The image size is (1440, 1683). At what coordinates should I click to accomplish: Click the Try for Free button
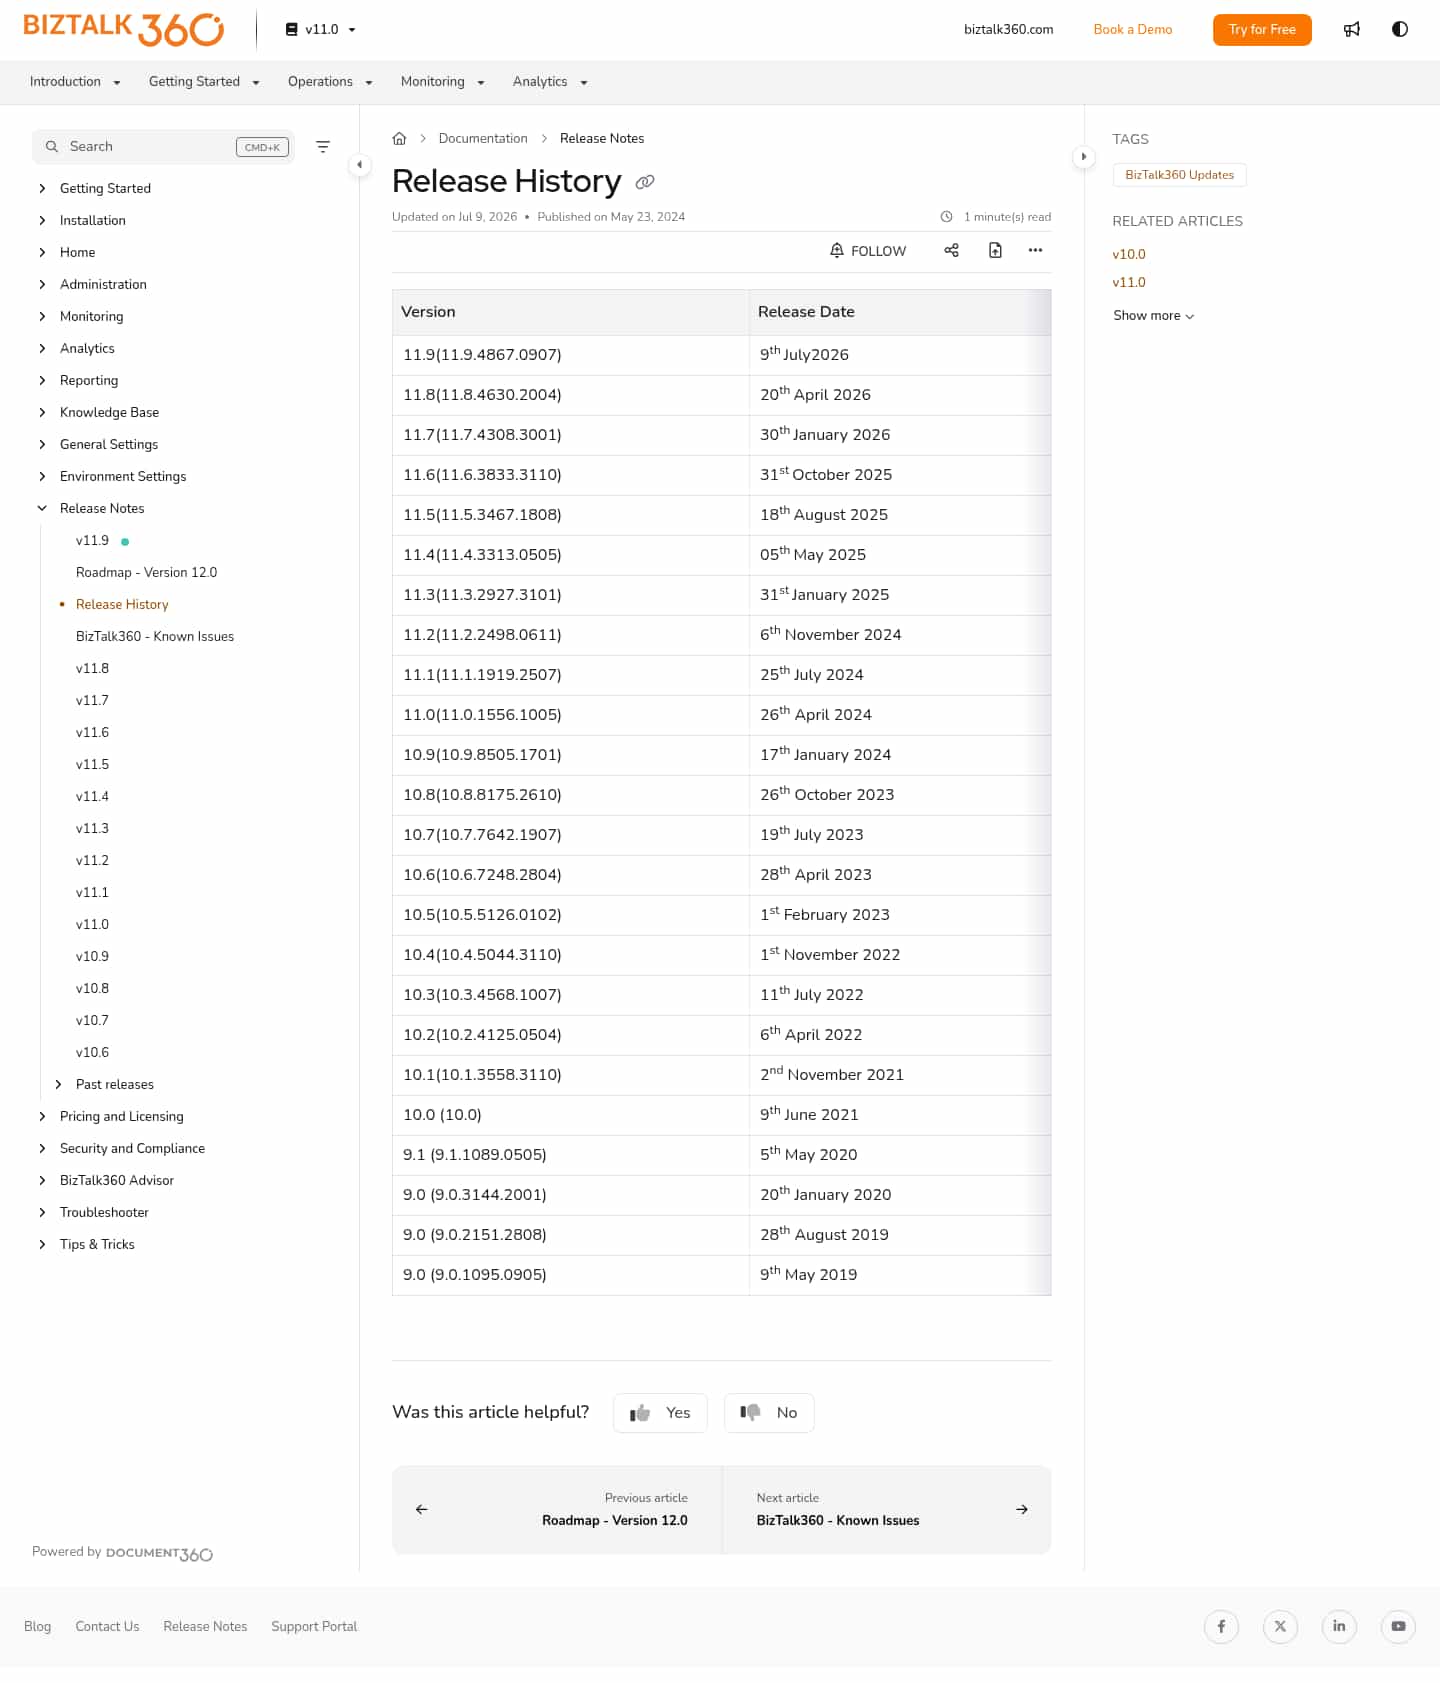pos(1262,30)
